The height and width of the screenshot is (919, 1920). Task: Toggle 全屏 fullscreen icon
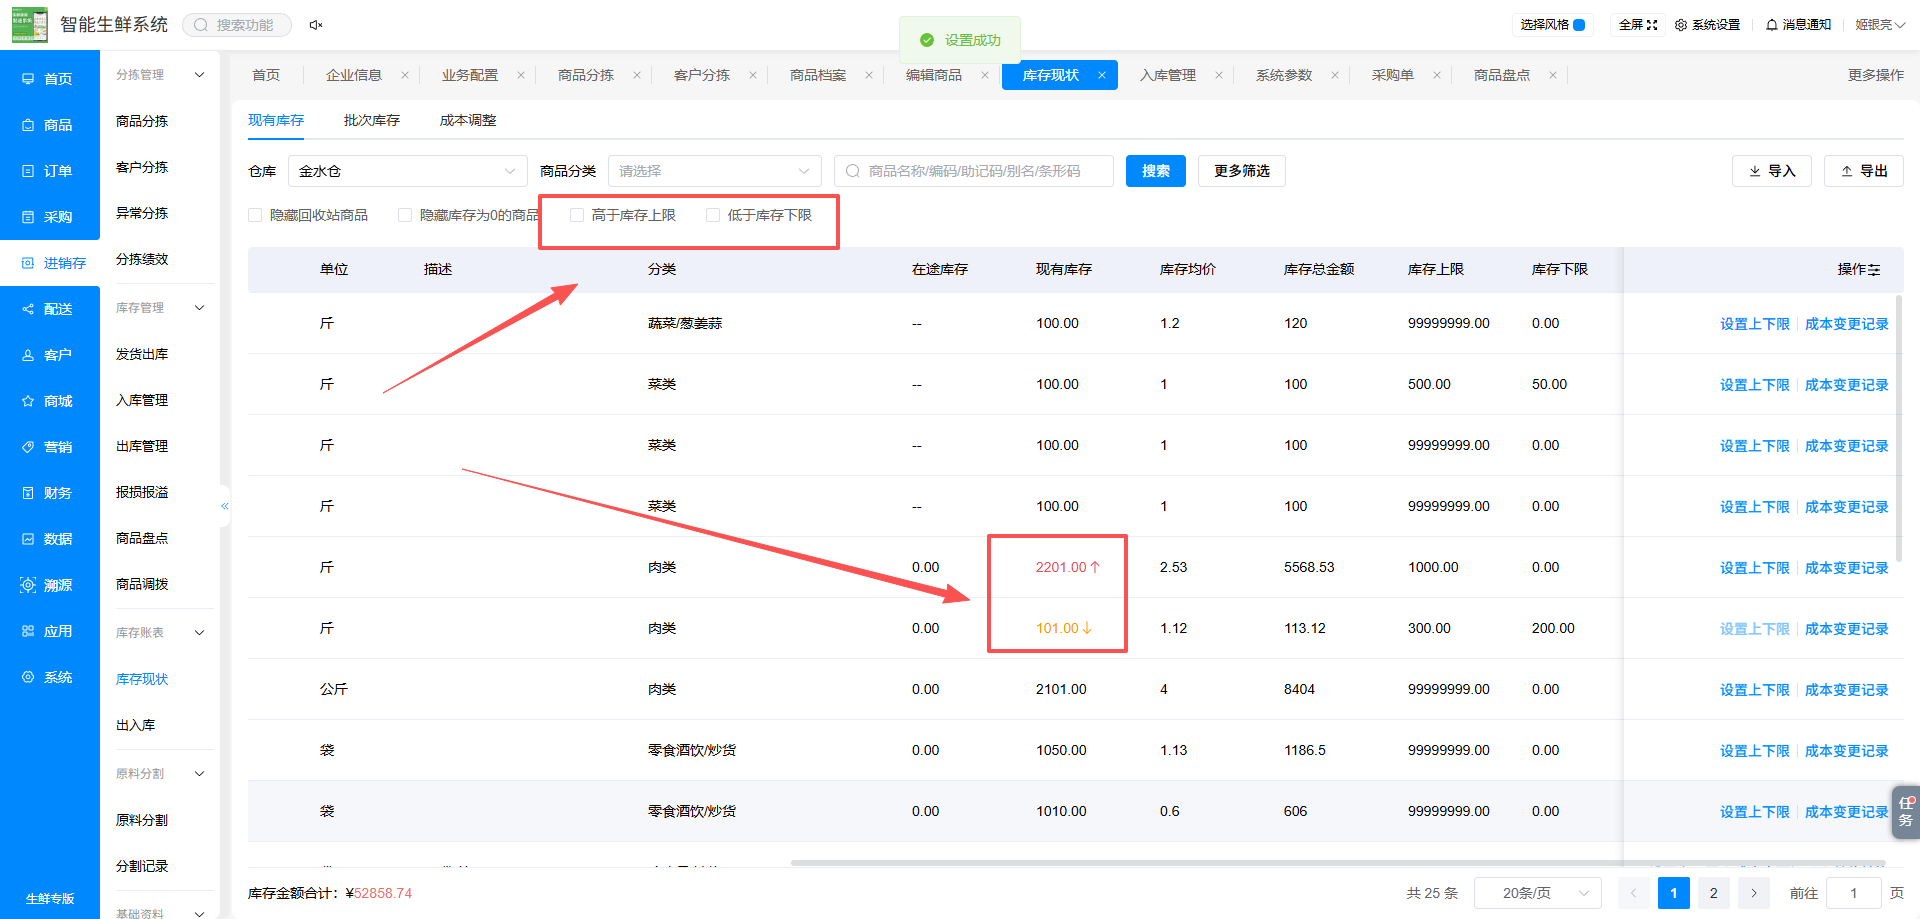coord(1652,25)
